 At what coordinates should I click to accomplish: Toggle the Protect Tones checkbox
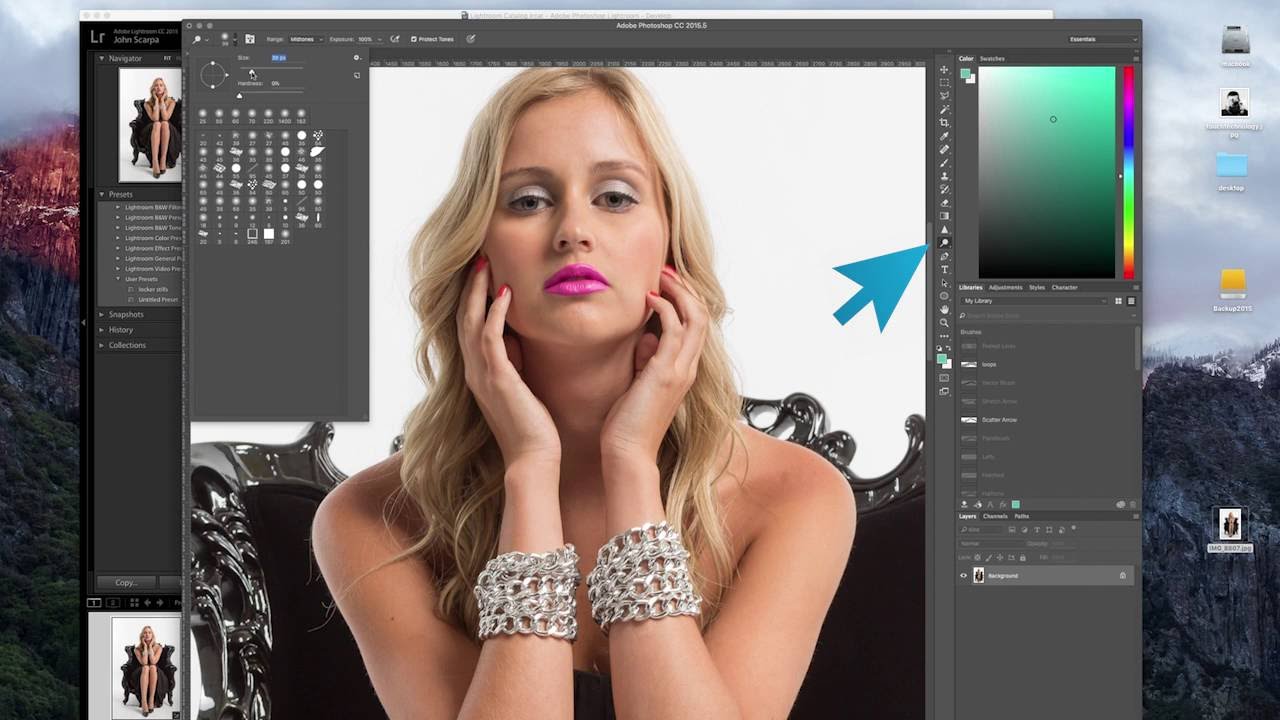[x=414, y=39]
